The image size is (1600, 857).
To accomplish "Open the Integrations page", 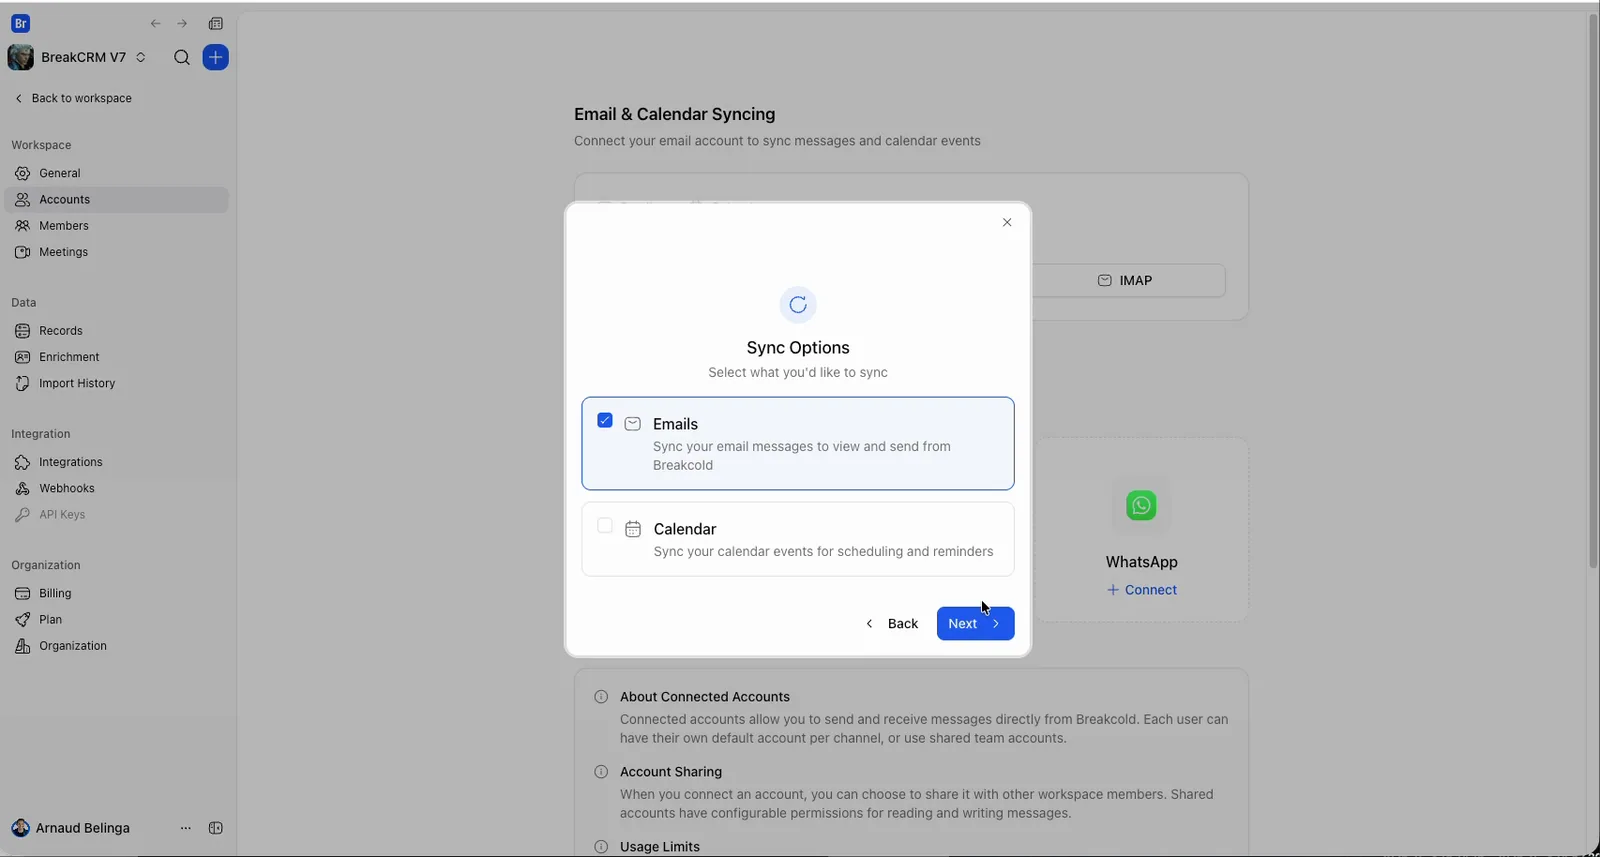I will coord(116,462).
